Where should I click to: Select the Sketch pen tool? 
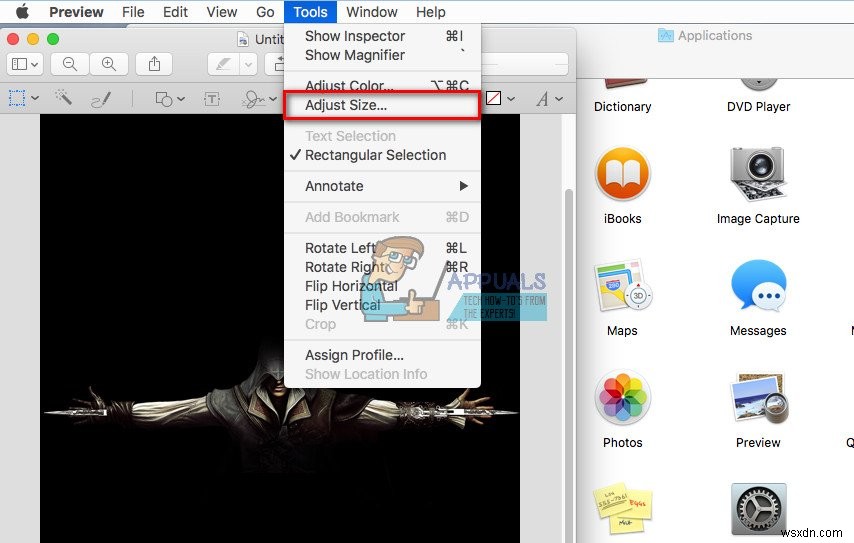pos(101,99)
